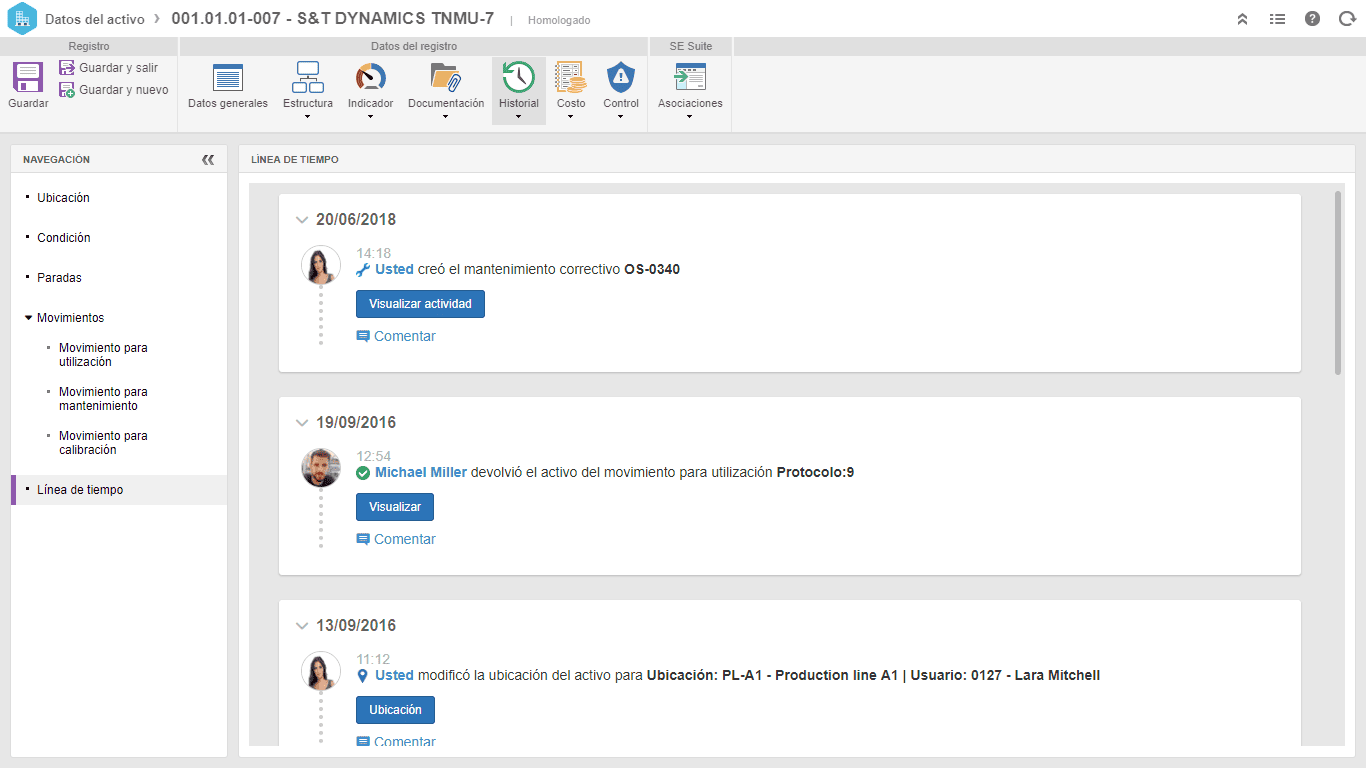Click the Historial clock icon

click(518, 77)
